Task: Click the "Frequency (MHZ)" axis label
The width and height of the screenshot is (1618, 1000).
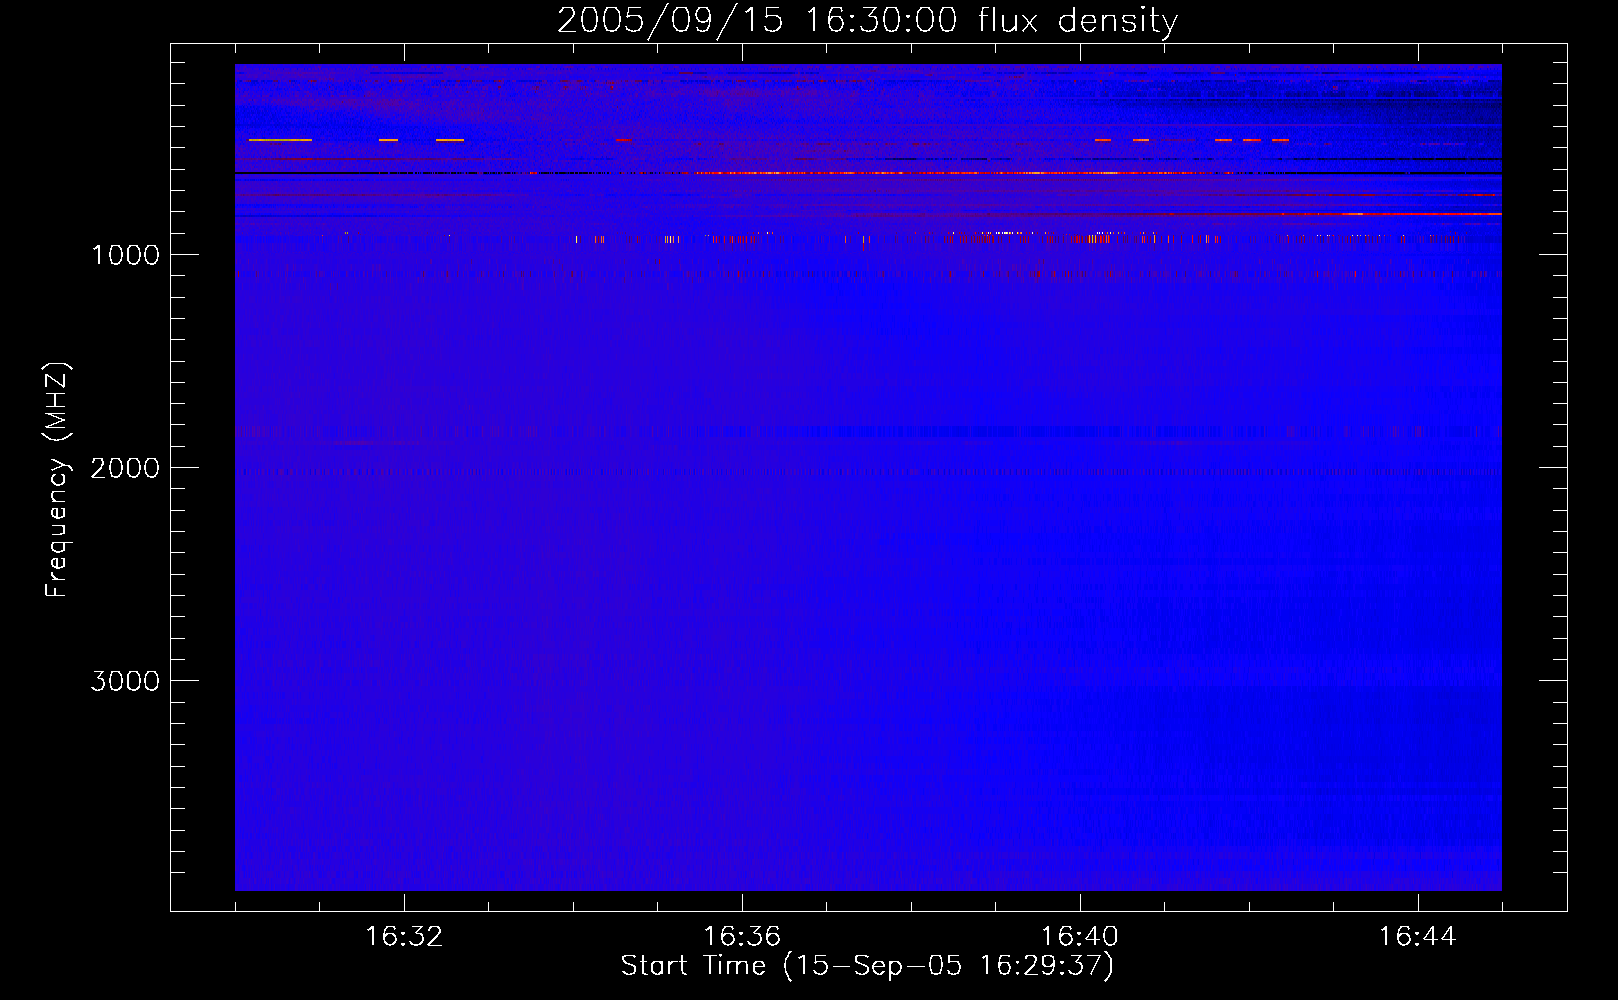Action: (x=57, y=479)
